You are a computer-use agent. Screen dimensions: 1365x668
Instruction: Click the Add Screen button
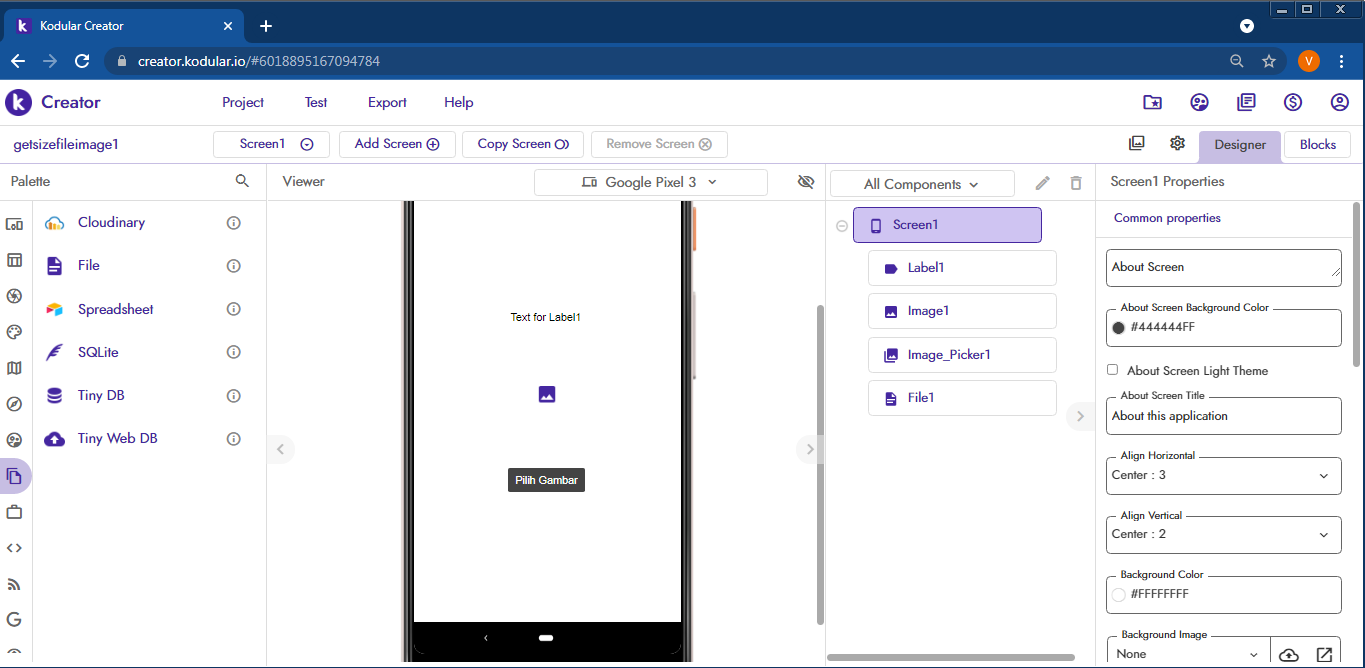pos(397,144)
